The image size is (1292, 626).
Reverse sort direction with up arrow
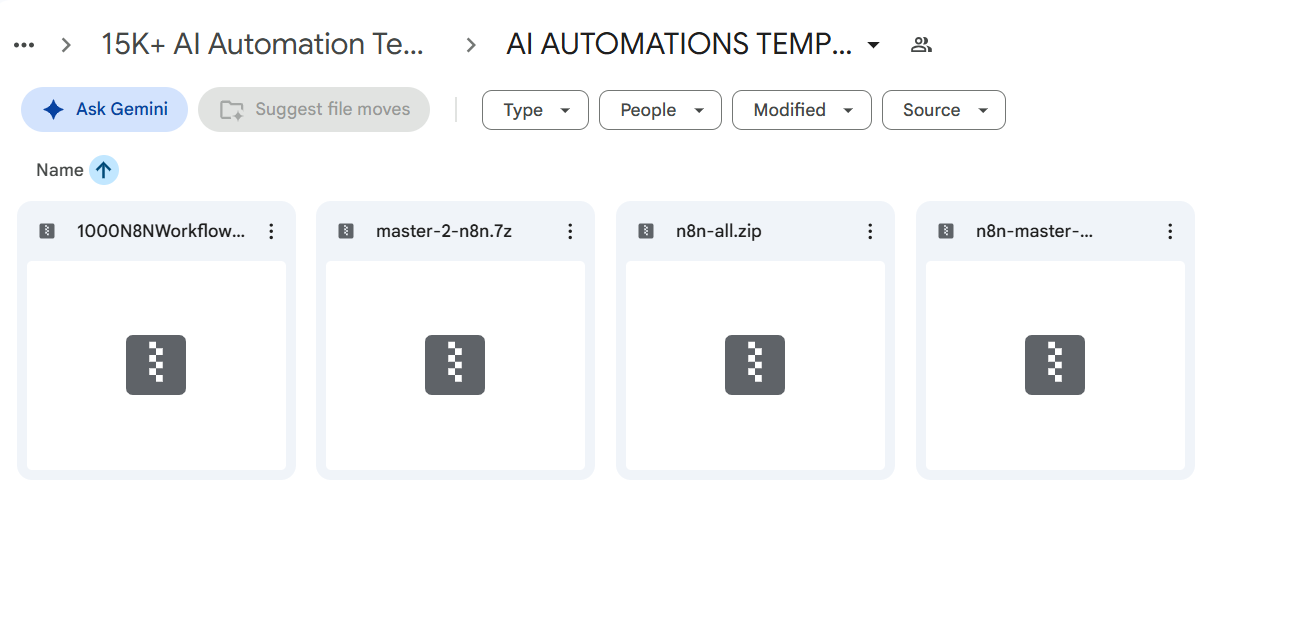point(104,170)
